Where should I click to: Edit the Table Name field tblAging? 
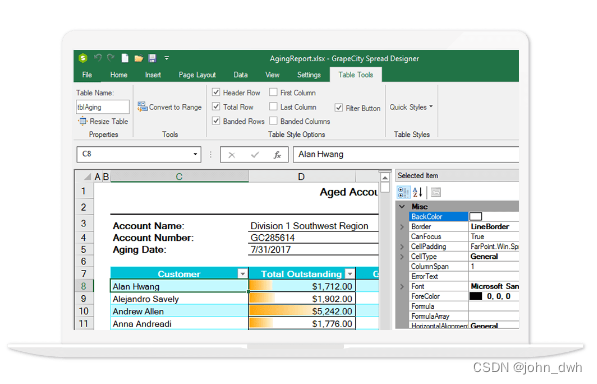103,107
